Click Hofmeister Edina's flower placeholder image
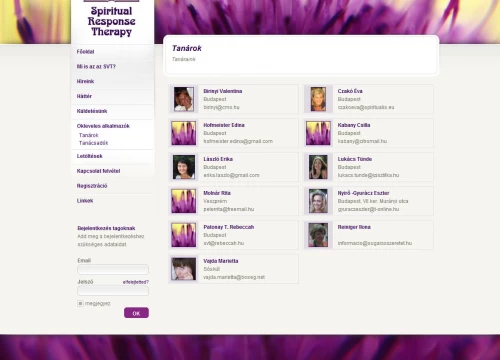 point(184,133)
